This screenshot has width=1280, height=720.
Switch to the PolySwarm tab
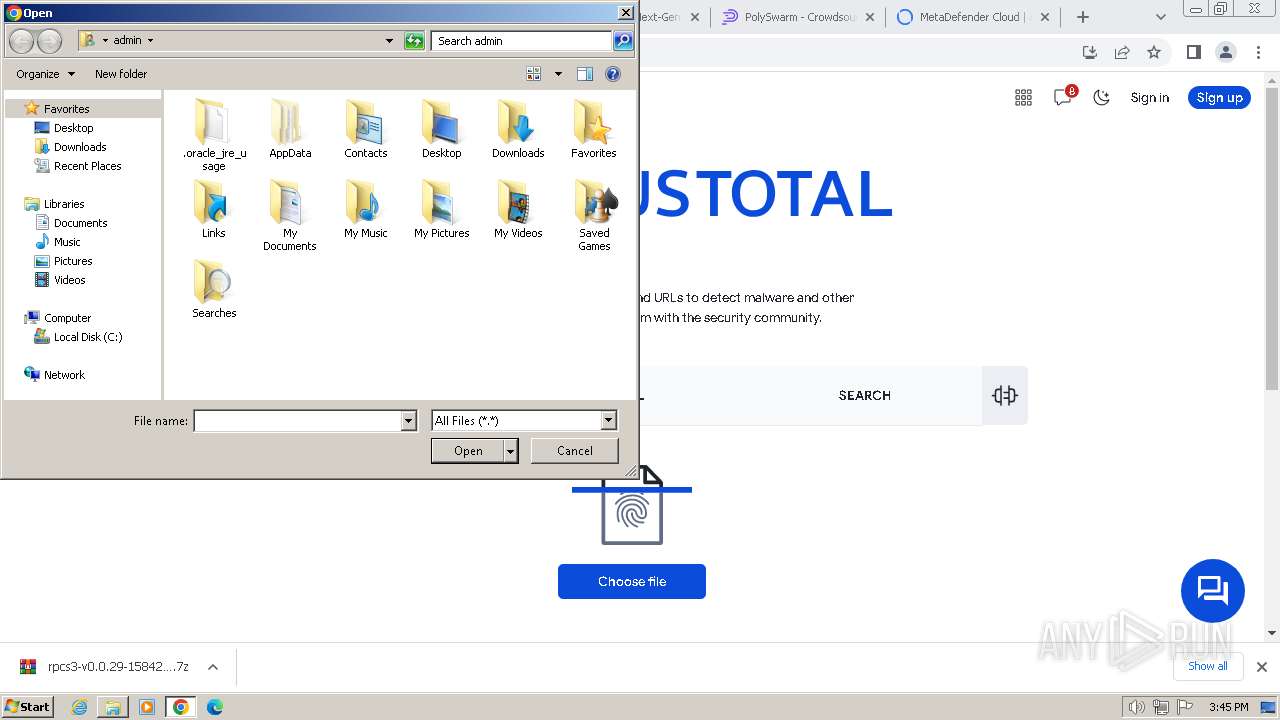tap(799, 17)
